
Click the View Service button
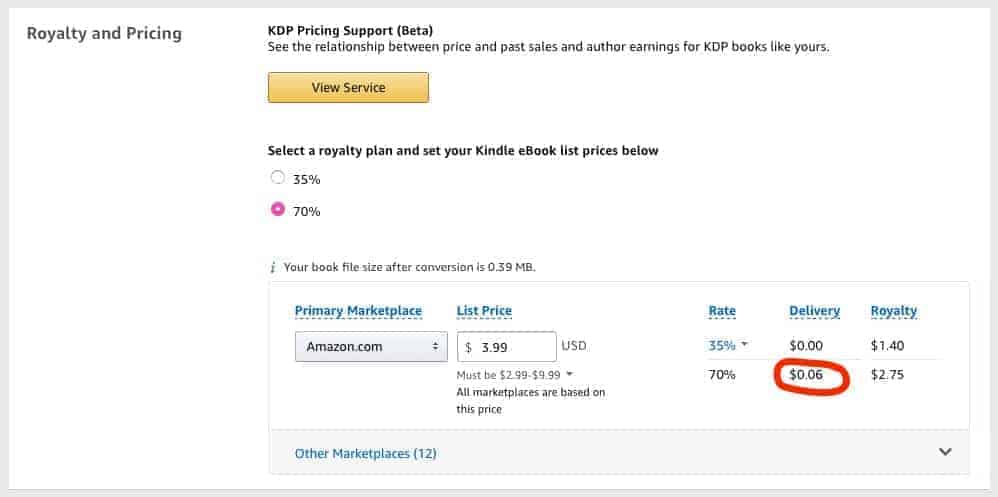pos(348,87)
